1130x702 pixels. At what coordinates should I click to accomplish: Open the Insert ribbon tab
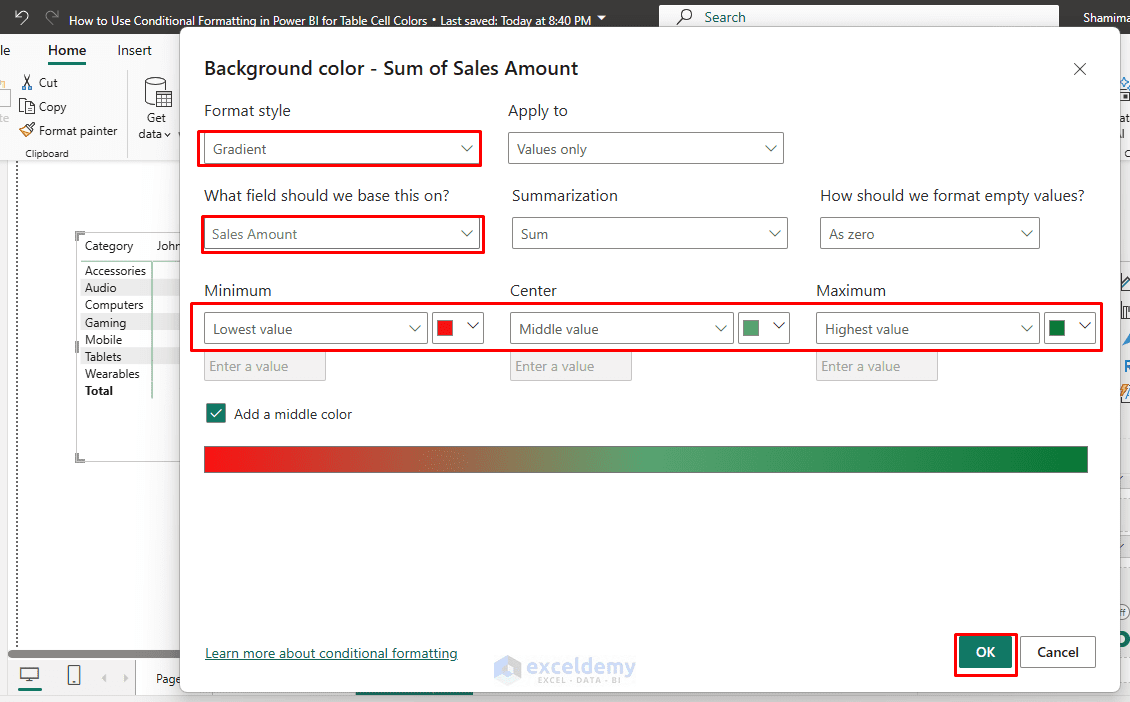click(x=135, y=50)
